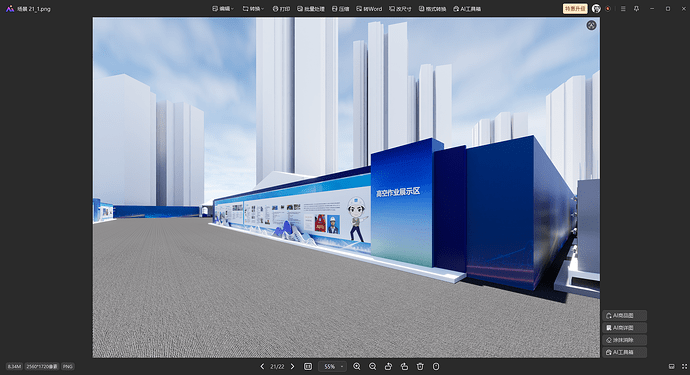
Task: Click the 转Word conversion button
Action: click(x=369, y=8)
